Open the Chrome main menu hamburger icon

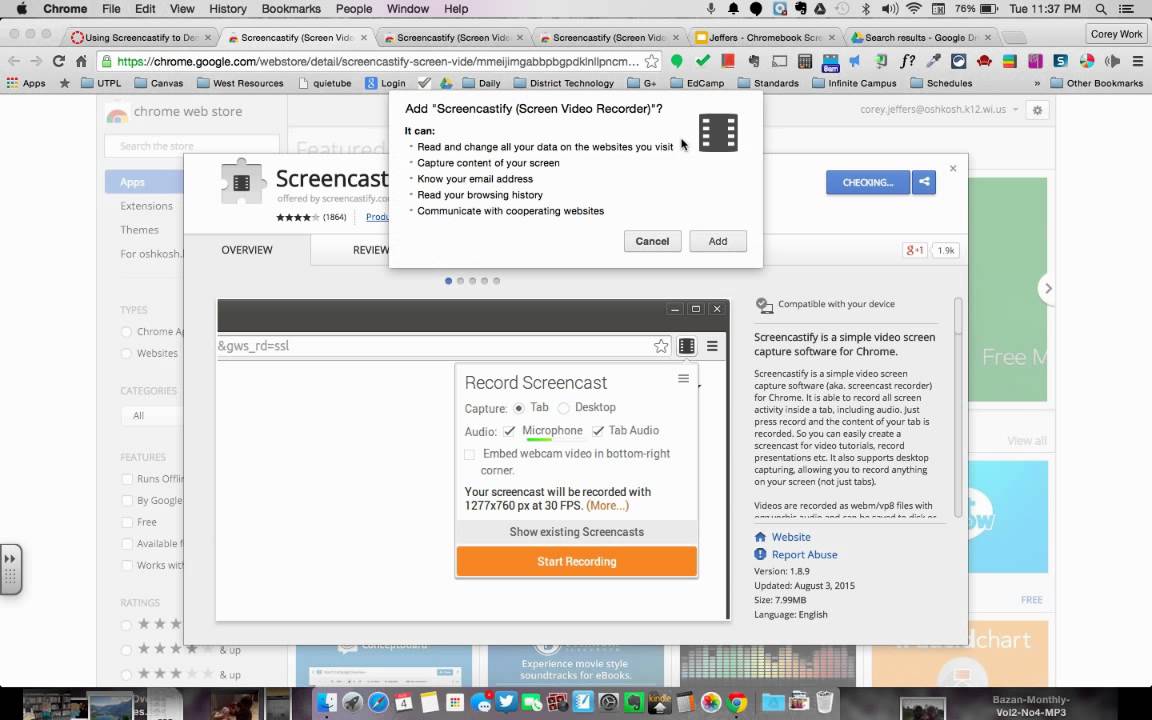[1137, 61]
